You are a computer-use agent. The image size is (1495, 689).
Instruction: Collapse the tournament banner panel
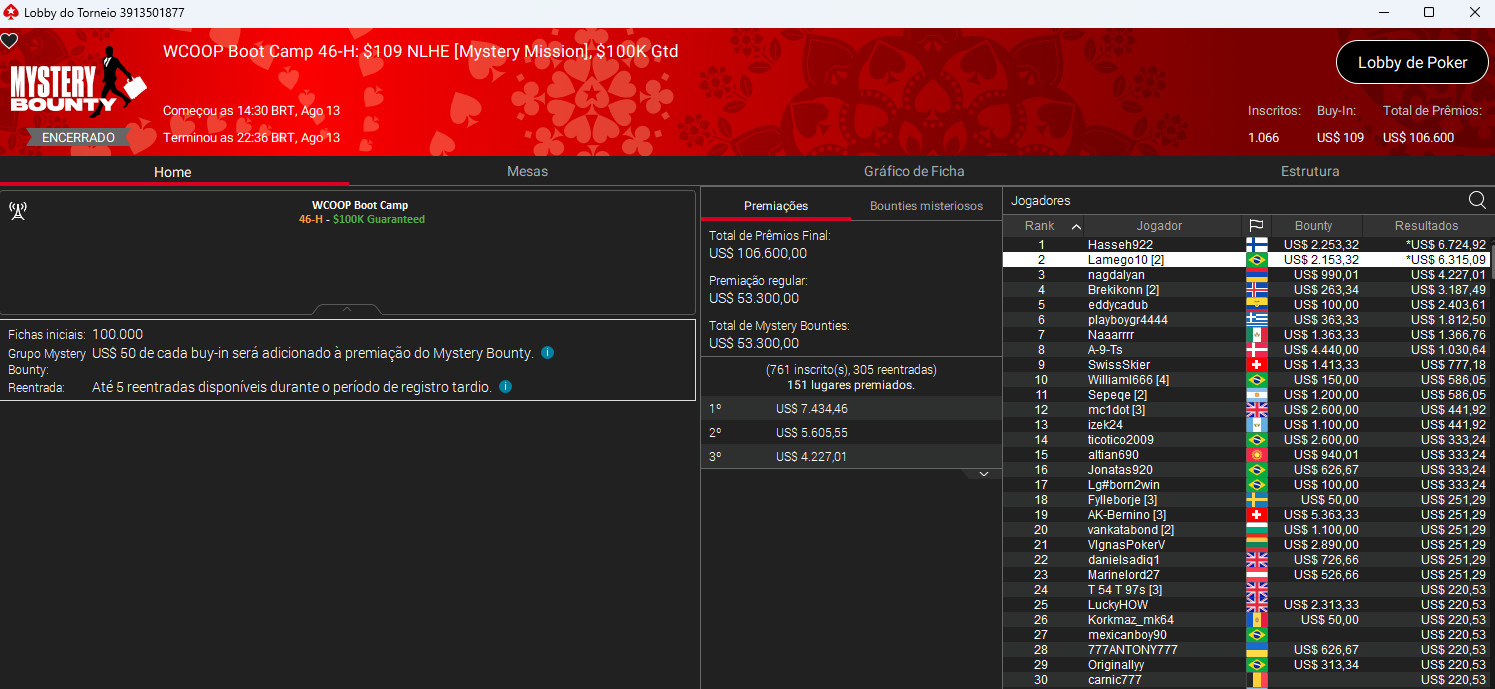(x=347, y=309)
